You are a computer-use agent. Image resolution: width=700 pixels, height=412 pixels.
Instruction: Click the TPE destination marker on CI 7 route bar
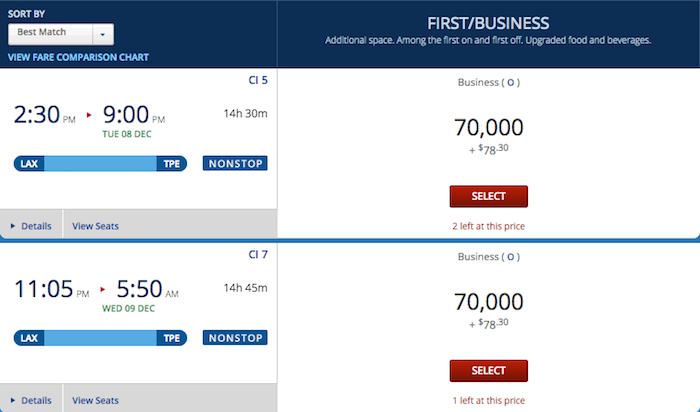171,338
